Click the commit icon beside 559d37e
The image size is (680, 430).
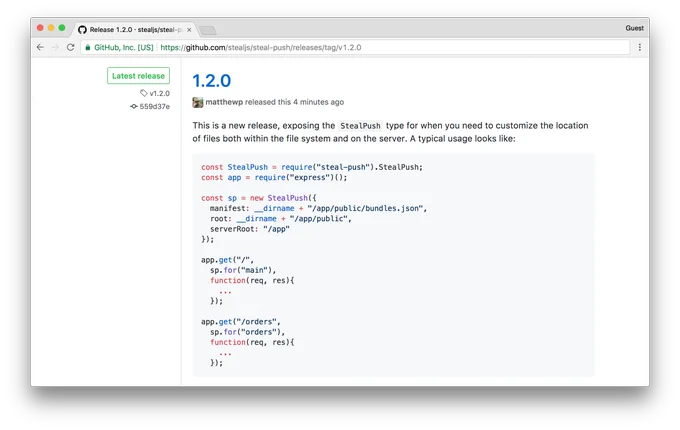coord(134,106)
